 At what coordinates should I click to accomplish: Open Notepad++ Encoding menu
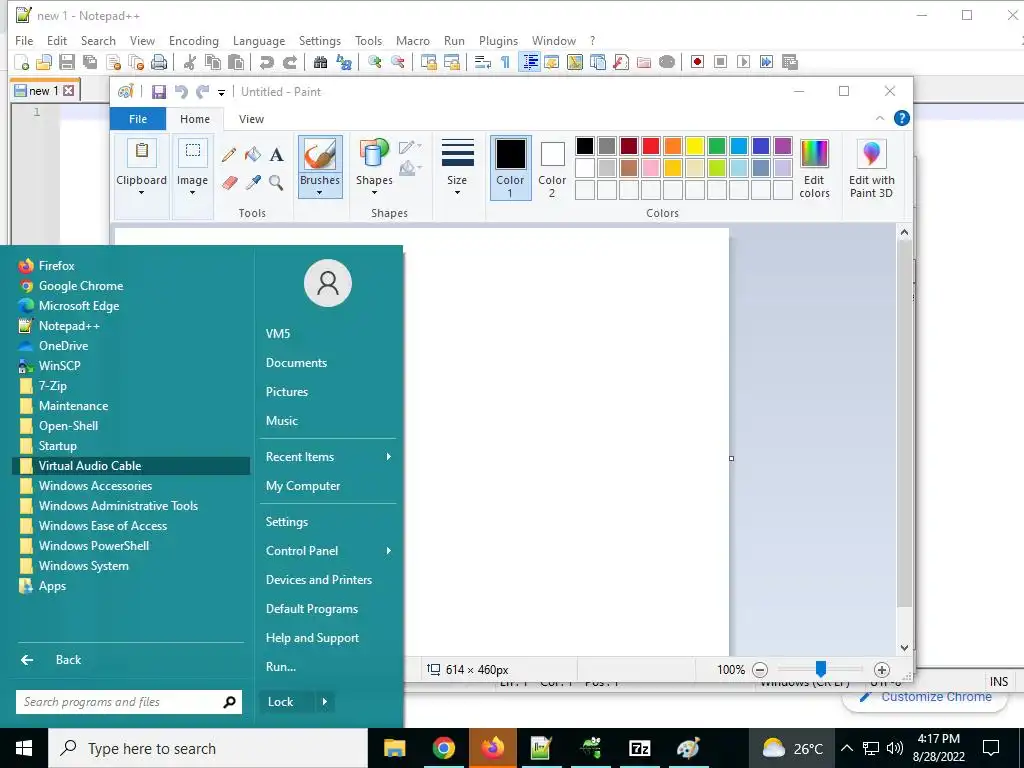(x=194, y=40)
